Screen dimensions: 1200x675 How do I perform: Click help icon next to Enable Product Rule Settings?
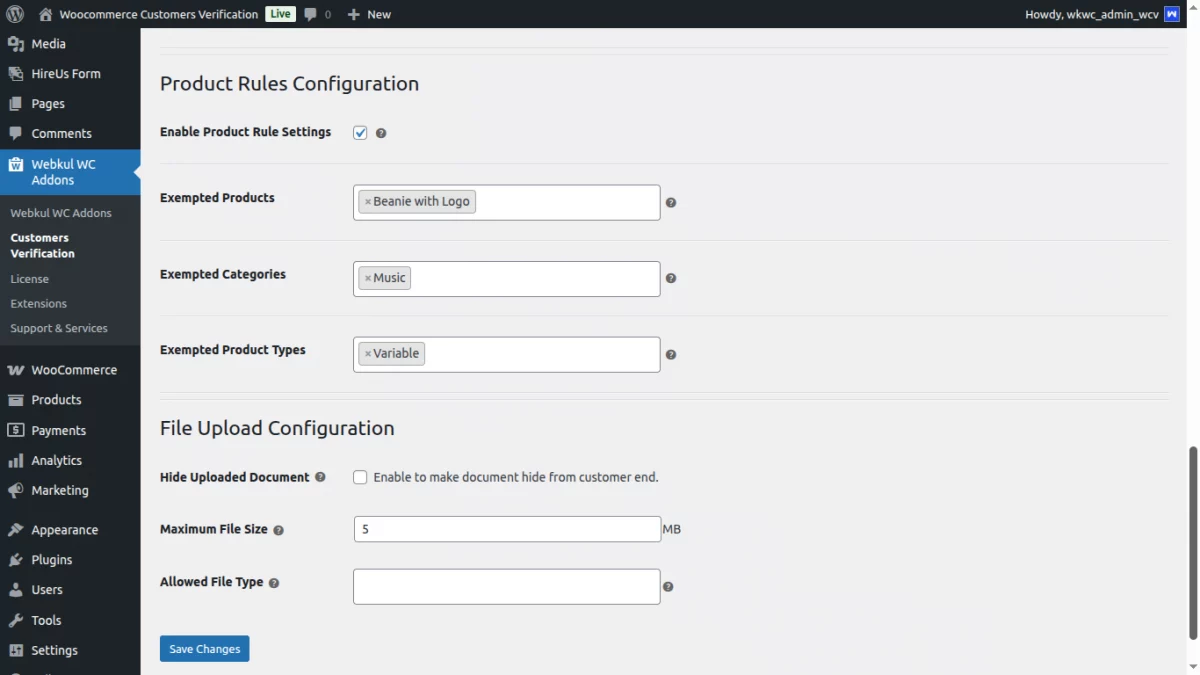[381, 133]
